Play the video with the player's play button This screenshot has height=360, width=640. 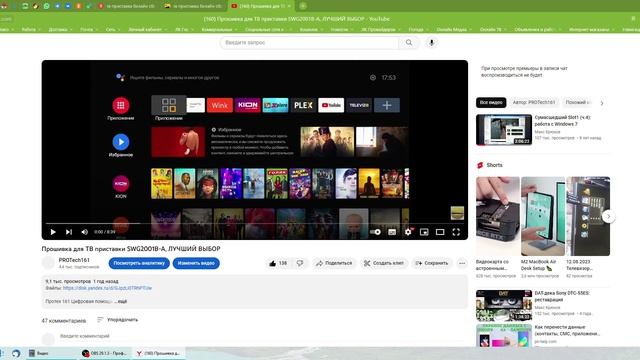[x=53, y=232]
